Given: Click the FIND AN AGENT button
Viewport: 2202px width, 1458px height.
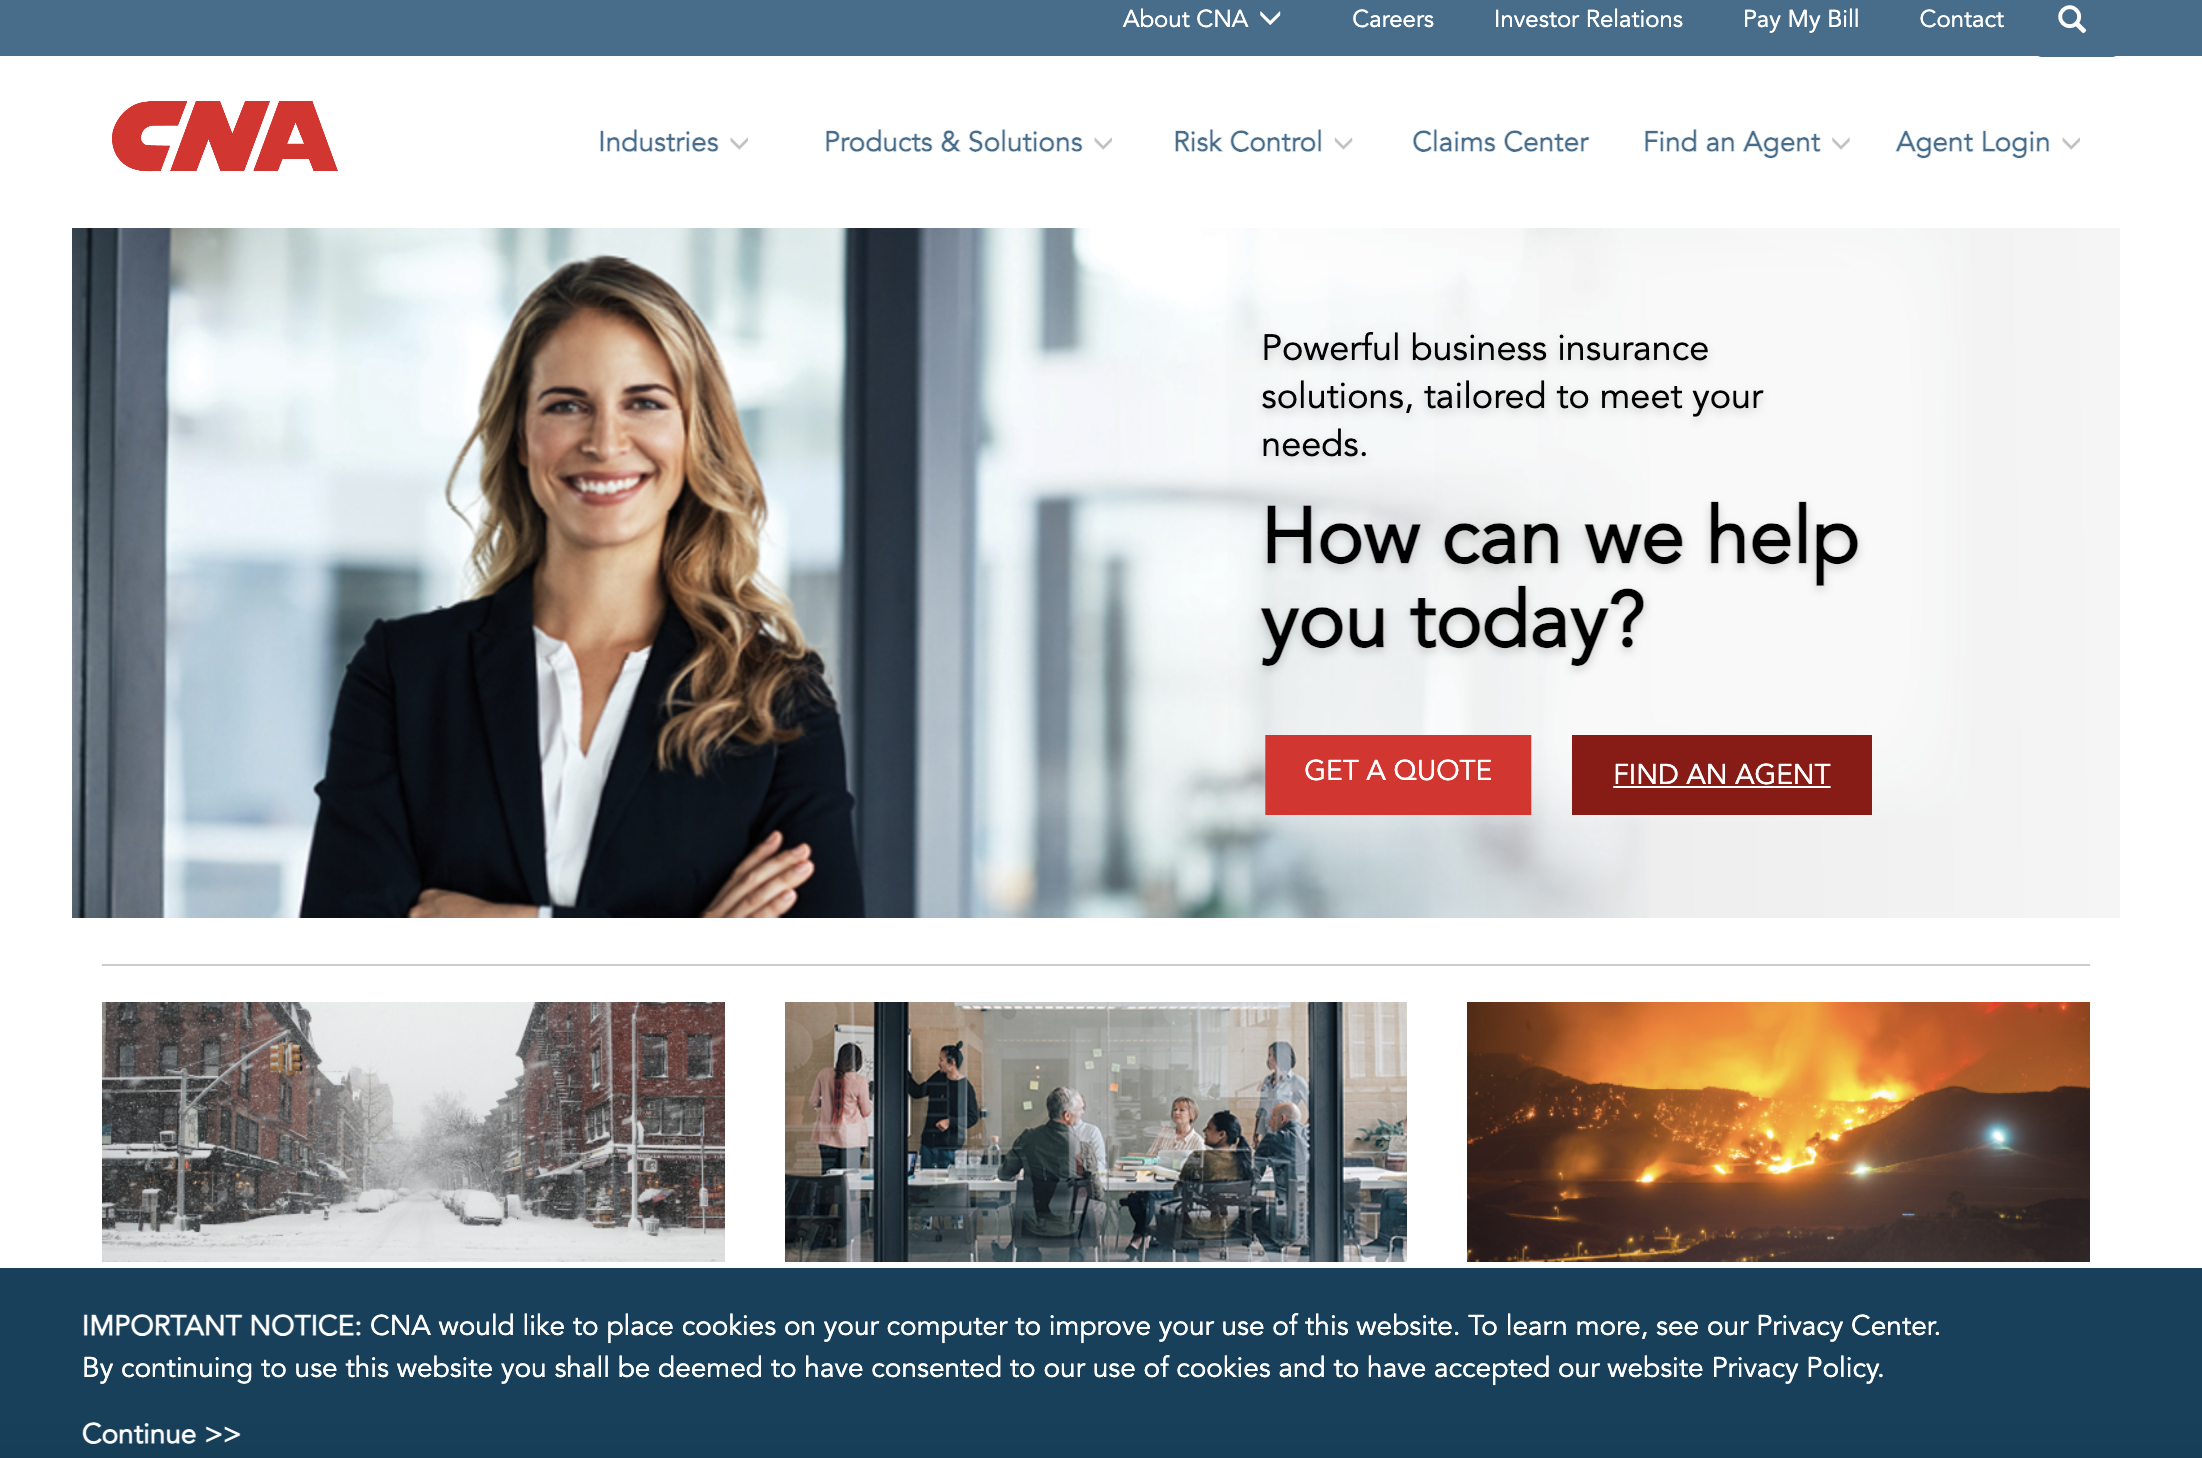Looking at the screenshot, I should pyautogui.click(x=1720, y=775).
